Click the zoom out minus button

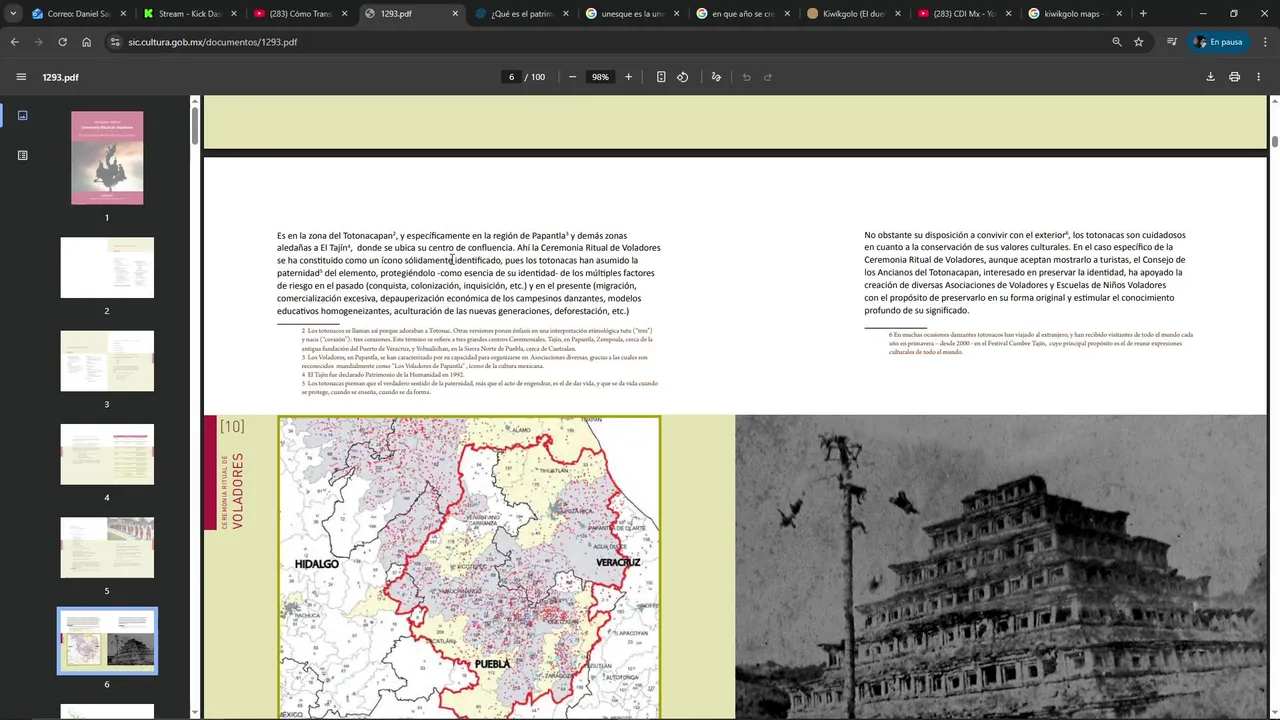(x=572, y=77)
